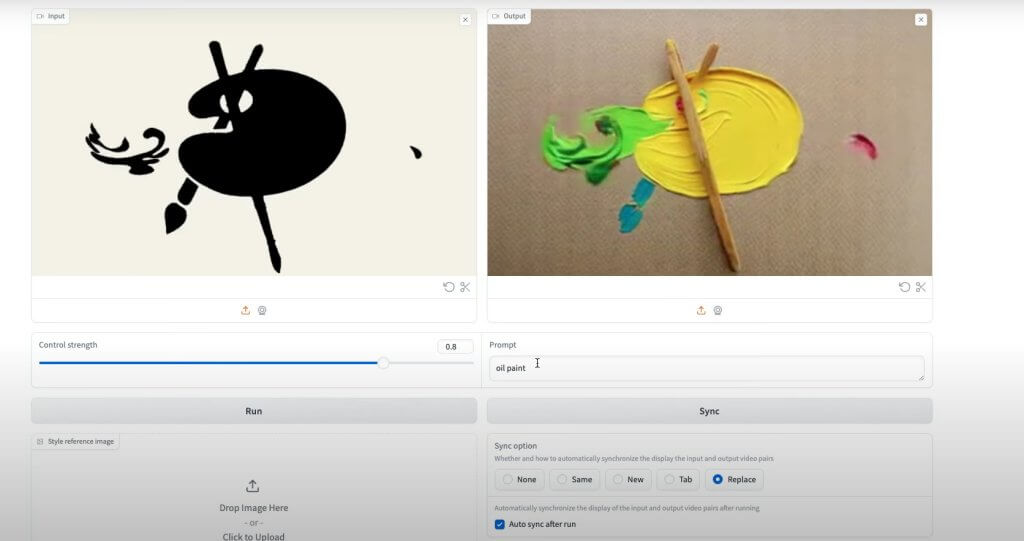Pick the Tab sync option

pos(677,480)
